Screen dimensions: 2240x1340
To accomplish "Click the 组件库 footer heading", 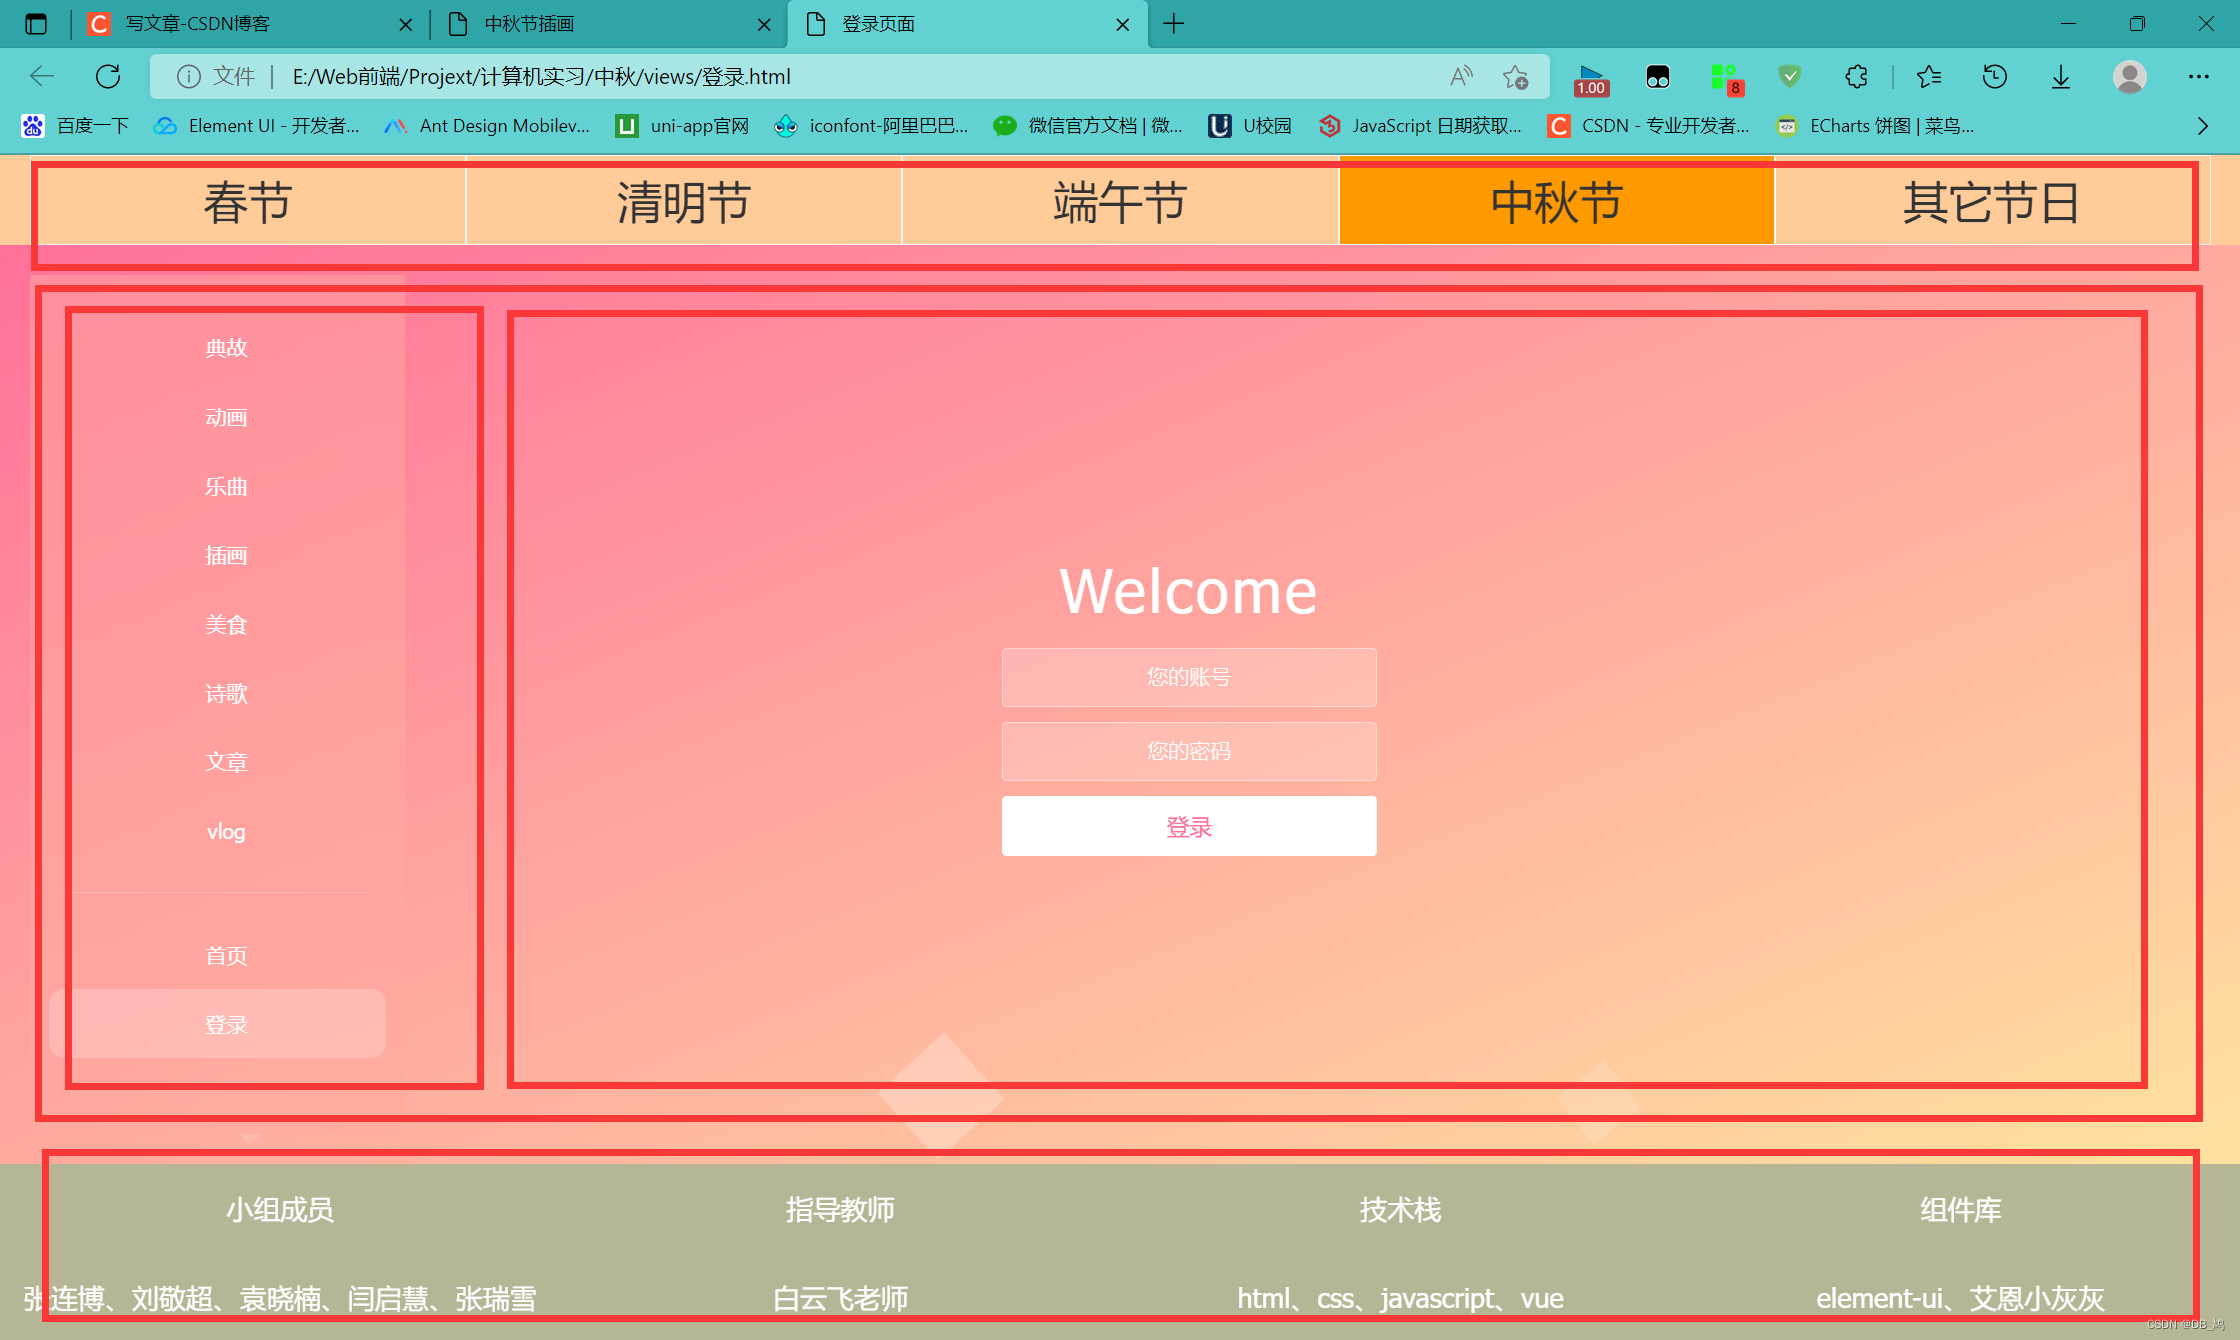I will (x=1961, y=1210).
